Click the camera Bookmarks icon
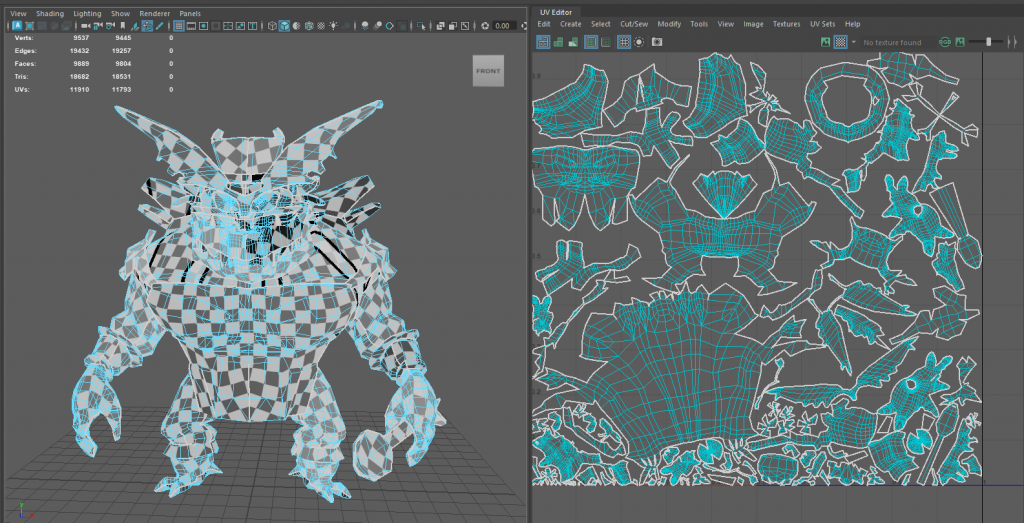 pyautogui.click(x=123, y=26)
